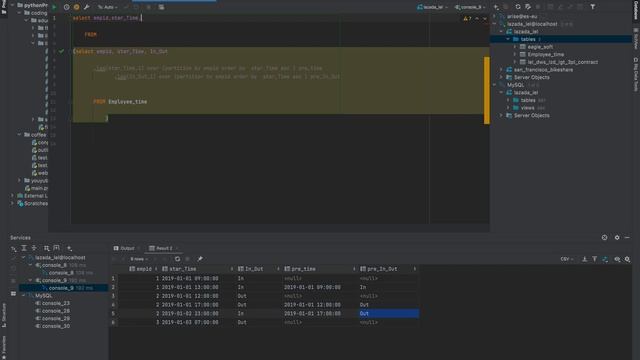640x360 pixels.
Task: Expand the san_francisco_bikeshare schema
Action: point(502,70)
